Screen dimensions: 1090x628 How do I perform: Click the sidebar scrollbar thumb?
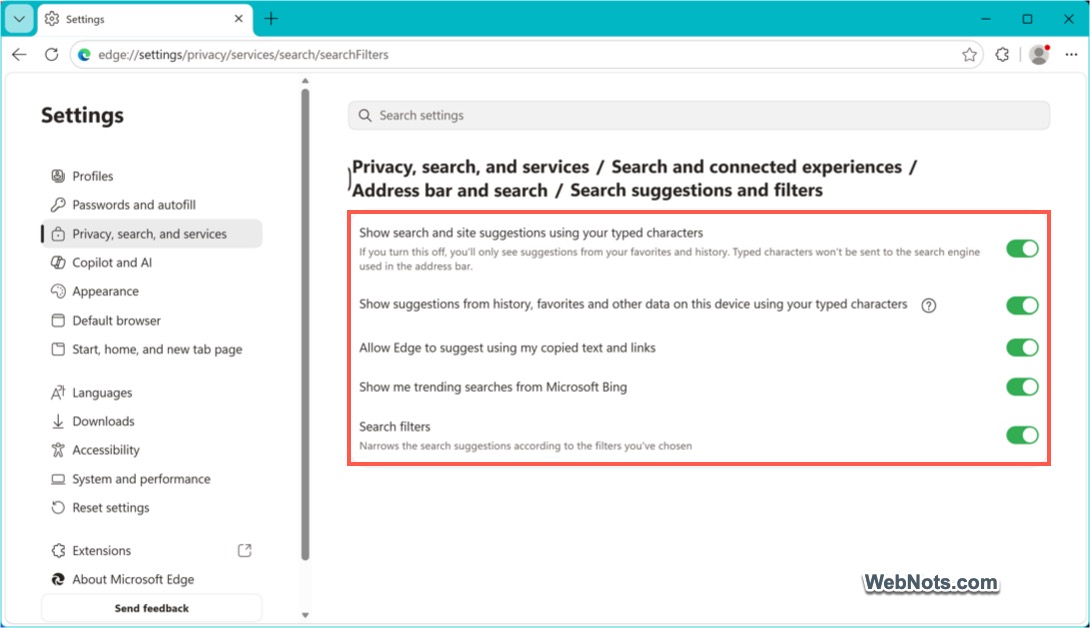tap(305, 323)
